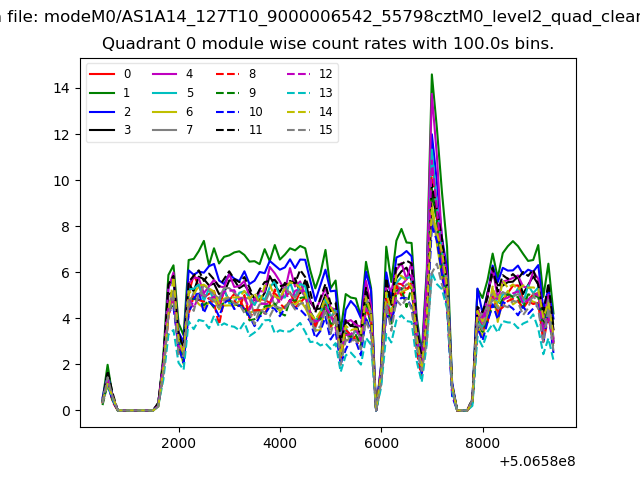Click legend label 10
Screen dimensions: 640x480
(256, 112)
